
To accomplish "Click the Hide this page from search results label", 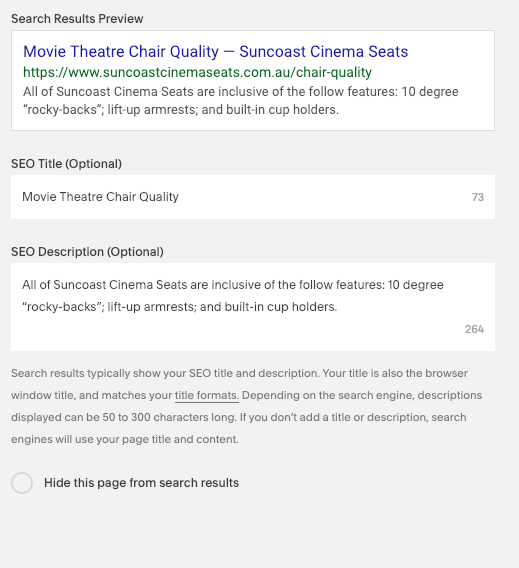I will tap(142, 483).
